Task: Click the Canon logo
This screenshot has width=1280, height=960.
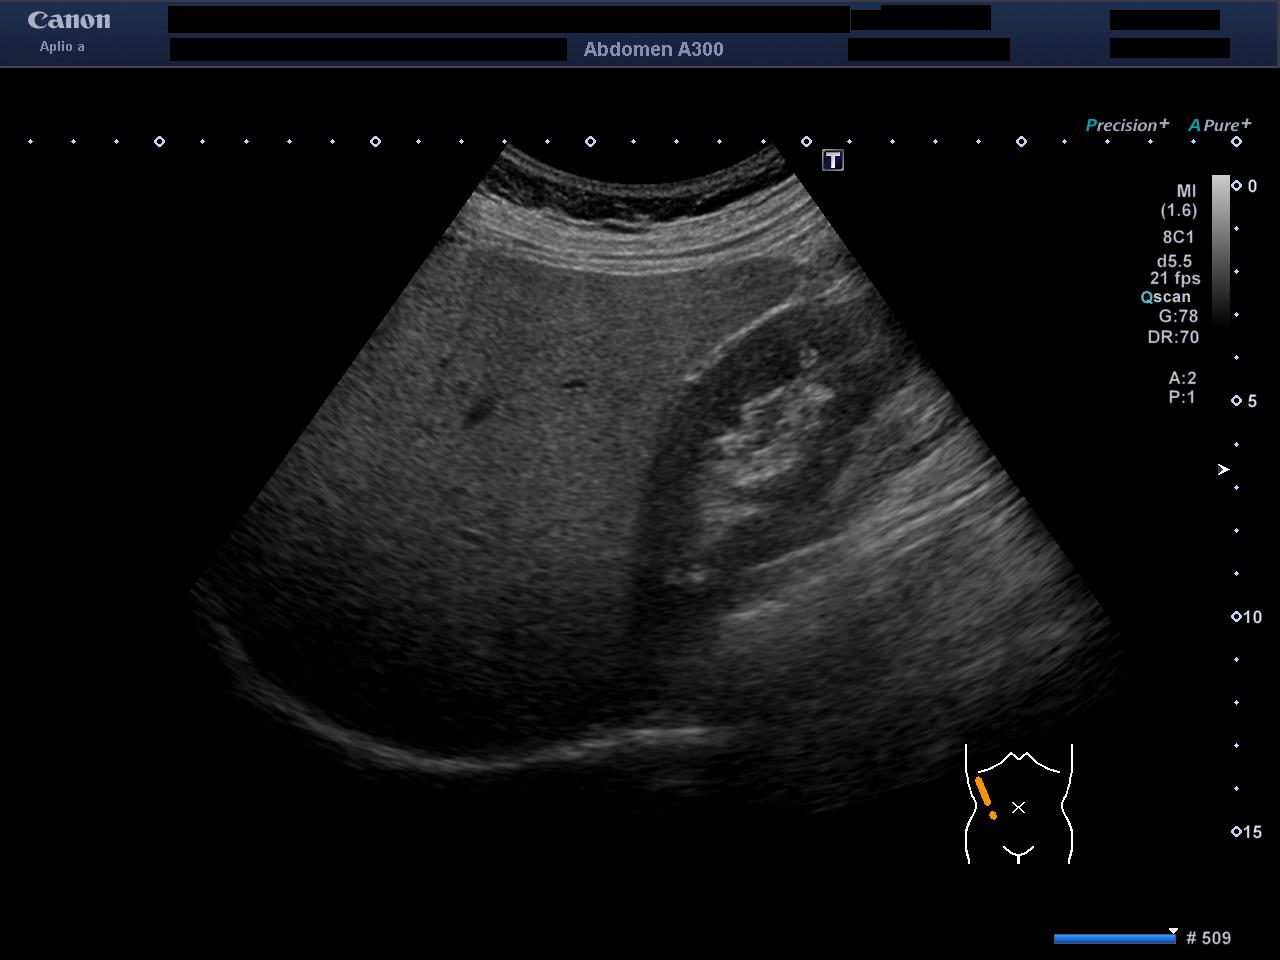Action: point(69,21)
